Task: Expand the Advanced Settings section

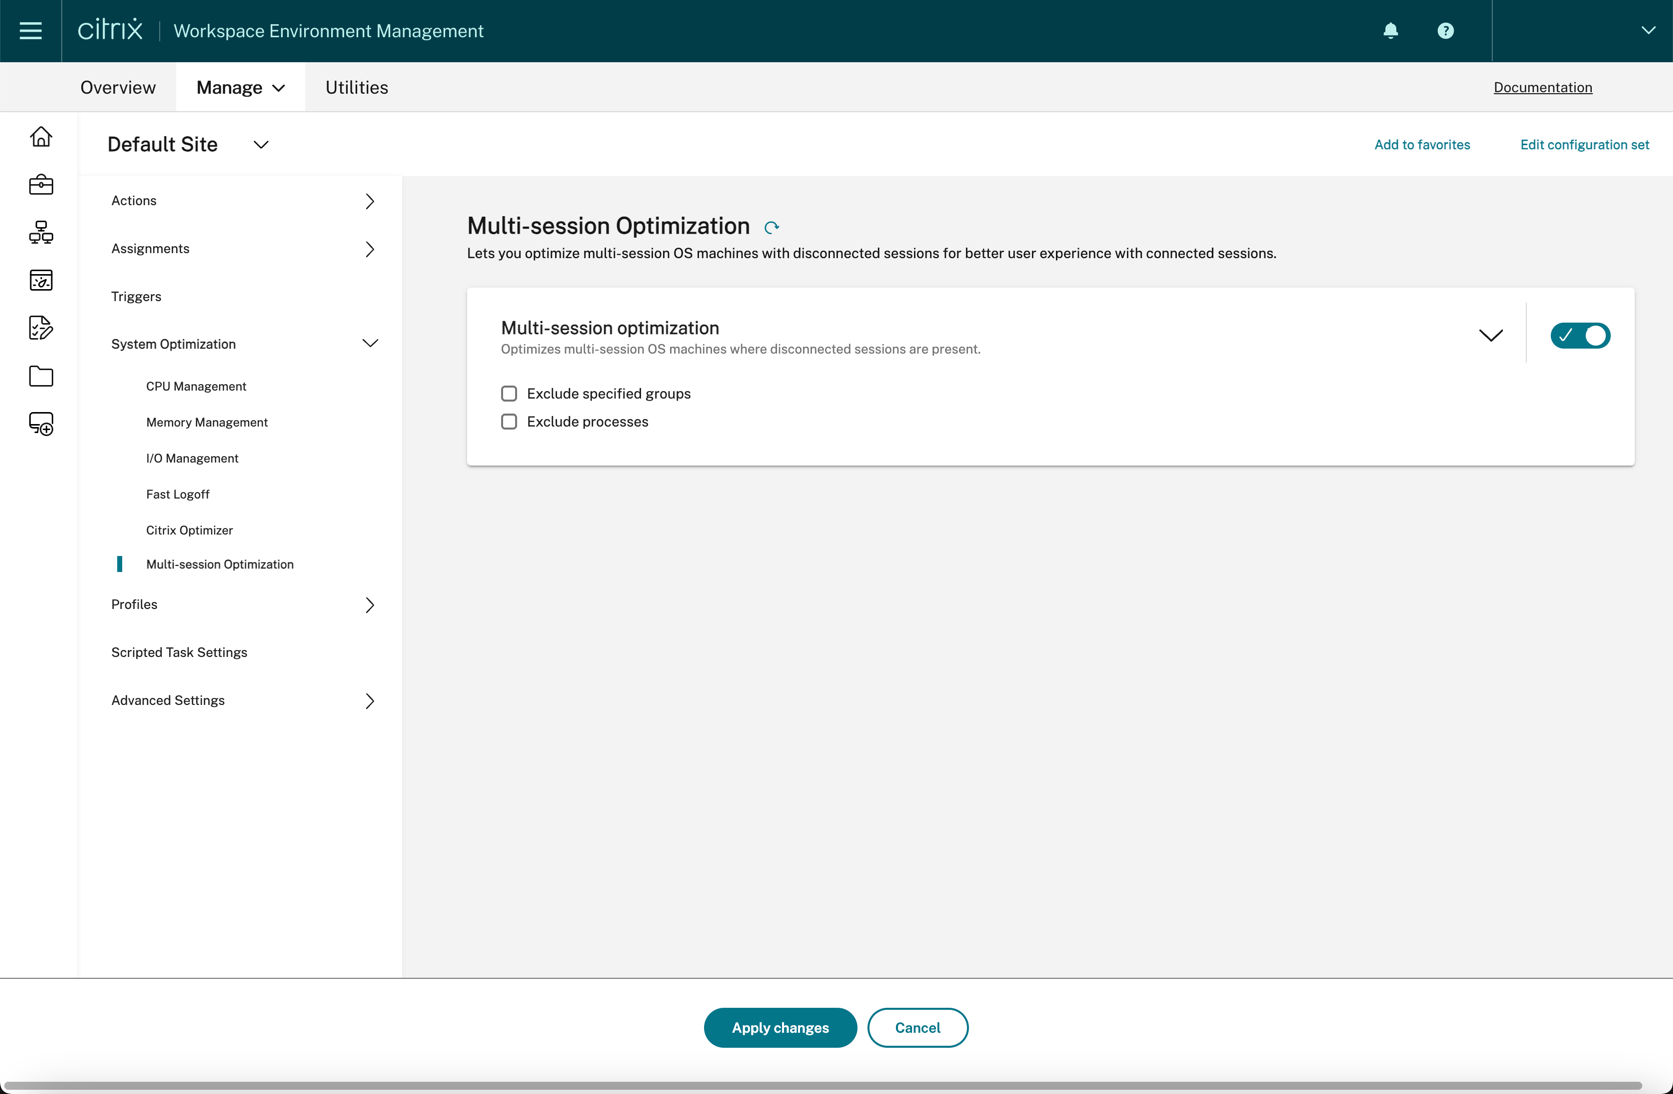Action: click(x=370, y=701)
